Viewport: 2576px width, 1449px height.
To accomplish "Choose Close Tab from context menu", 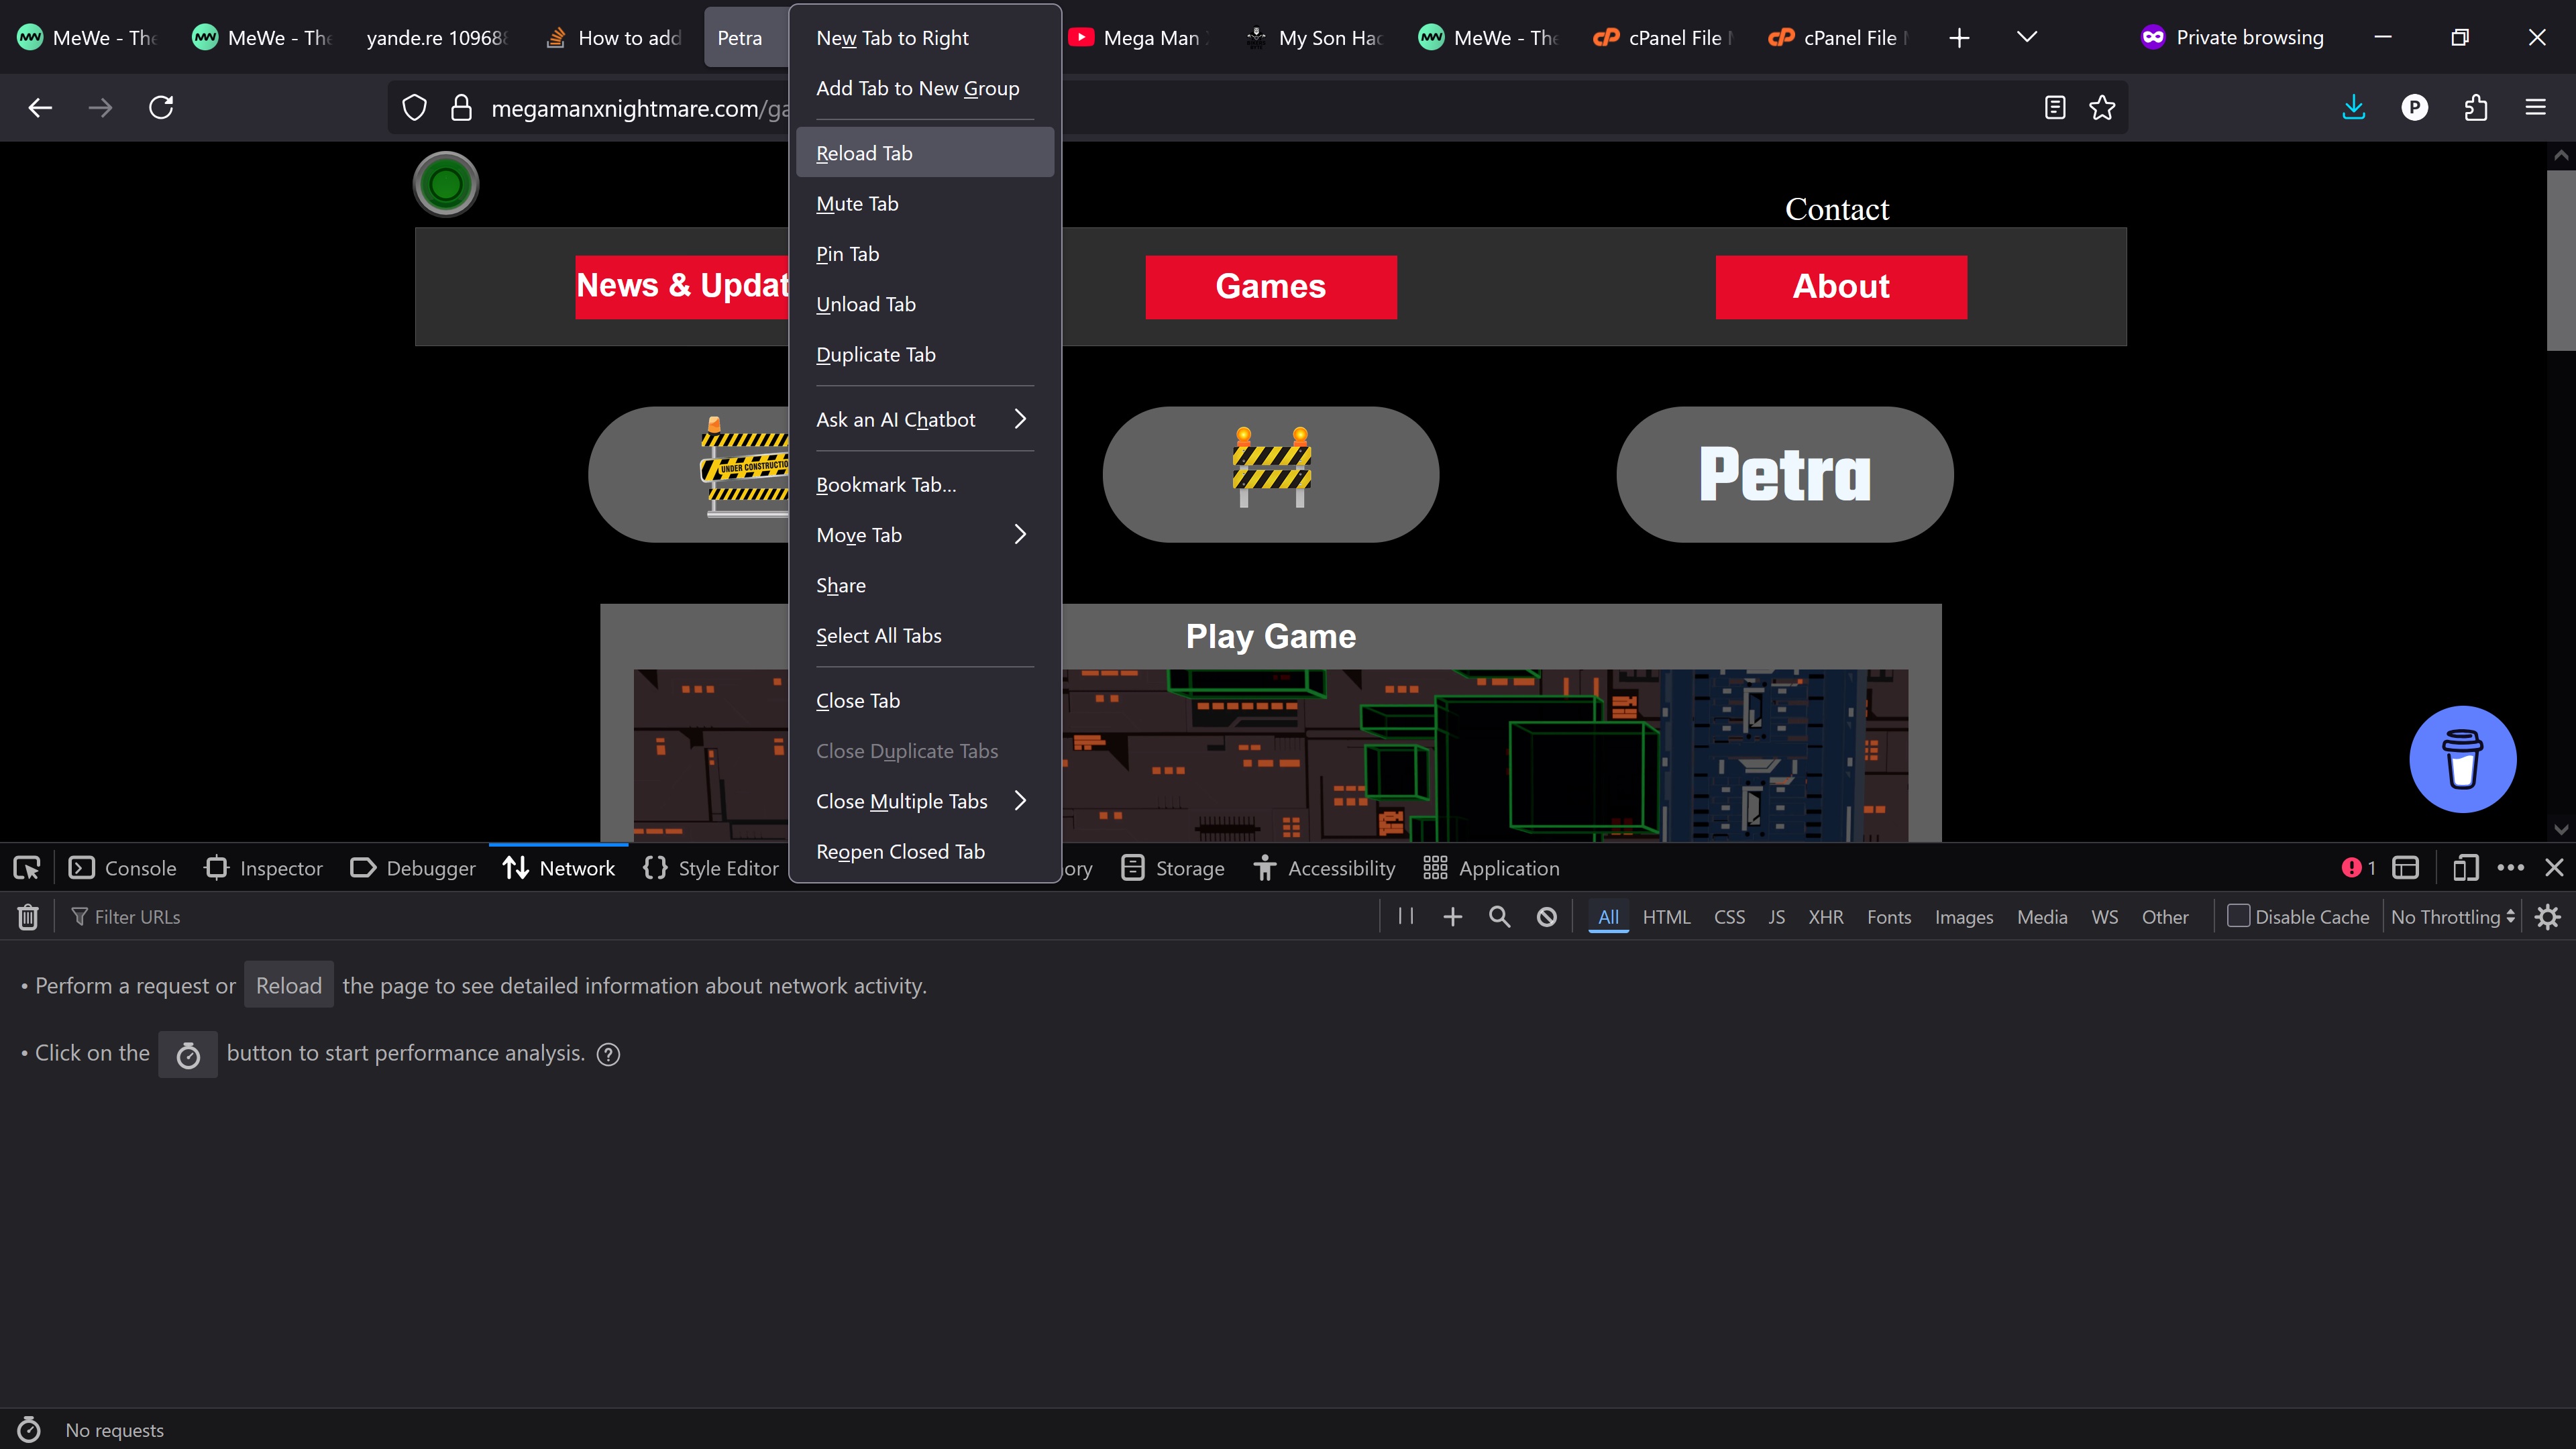I will click(924, 701).
